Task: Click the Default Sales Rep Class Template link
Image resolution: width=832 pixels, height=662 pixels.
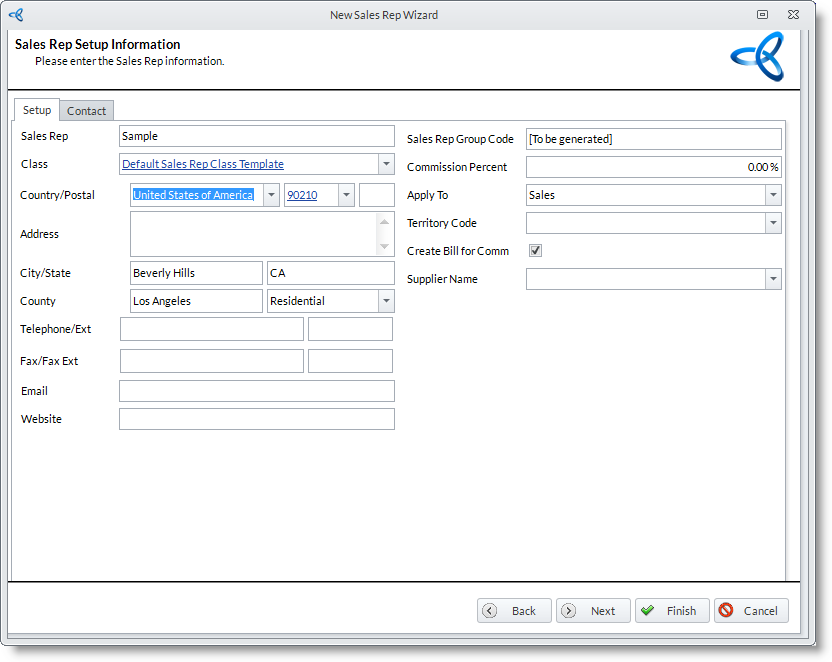Action: [x=203, y=164]
